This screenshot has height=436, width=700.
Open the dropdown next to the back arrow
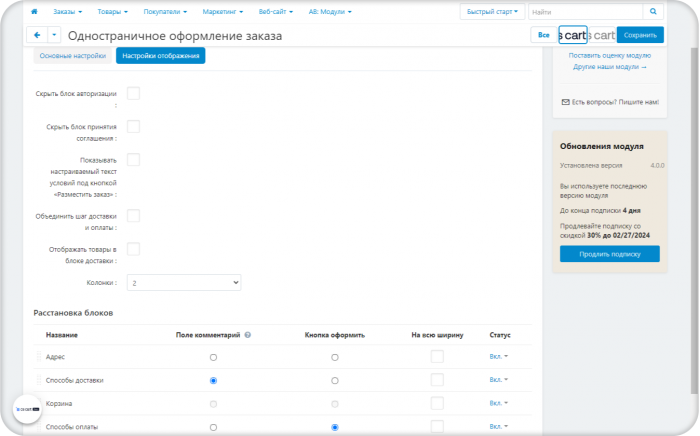54,35
